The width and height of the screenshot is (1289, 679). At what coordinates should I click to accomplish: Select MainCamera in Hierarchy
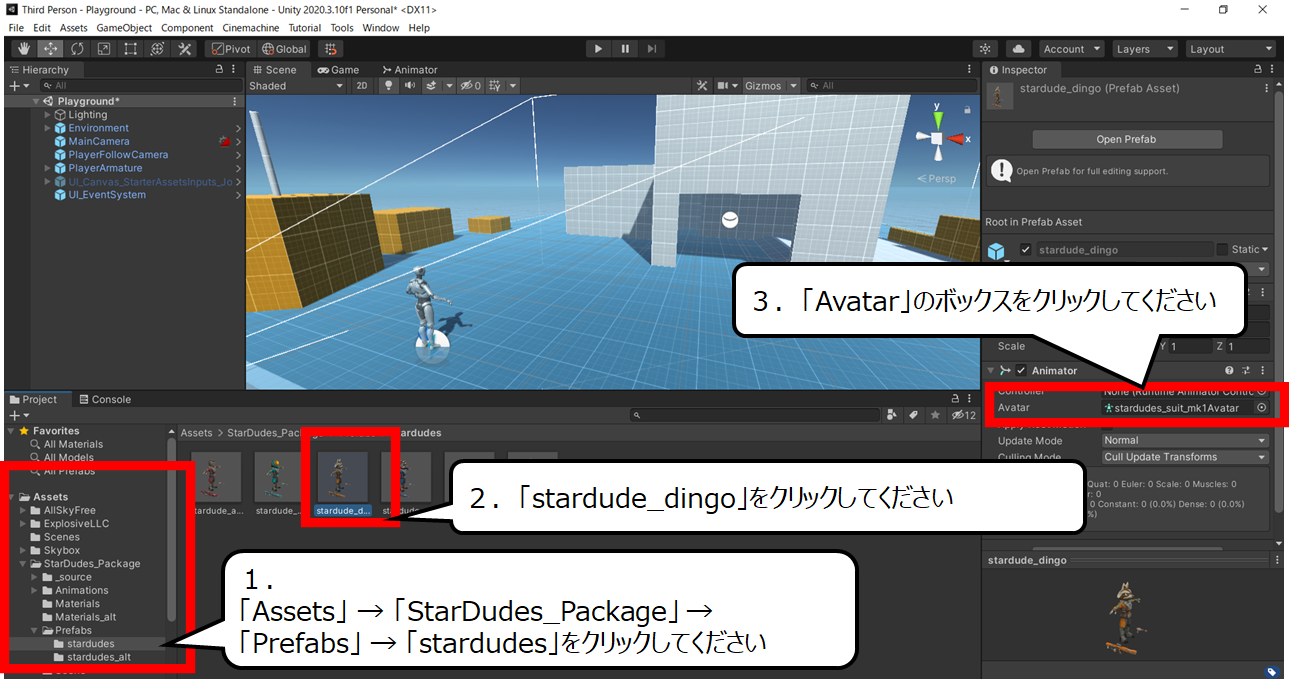pos(99,141)
